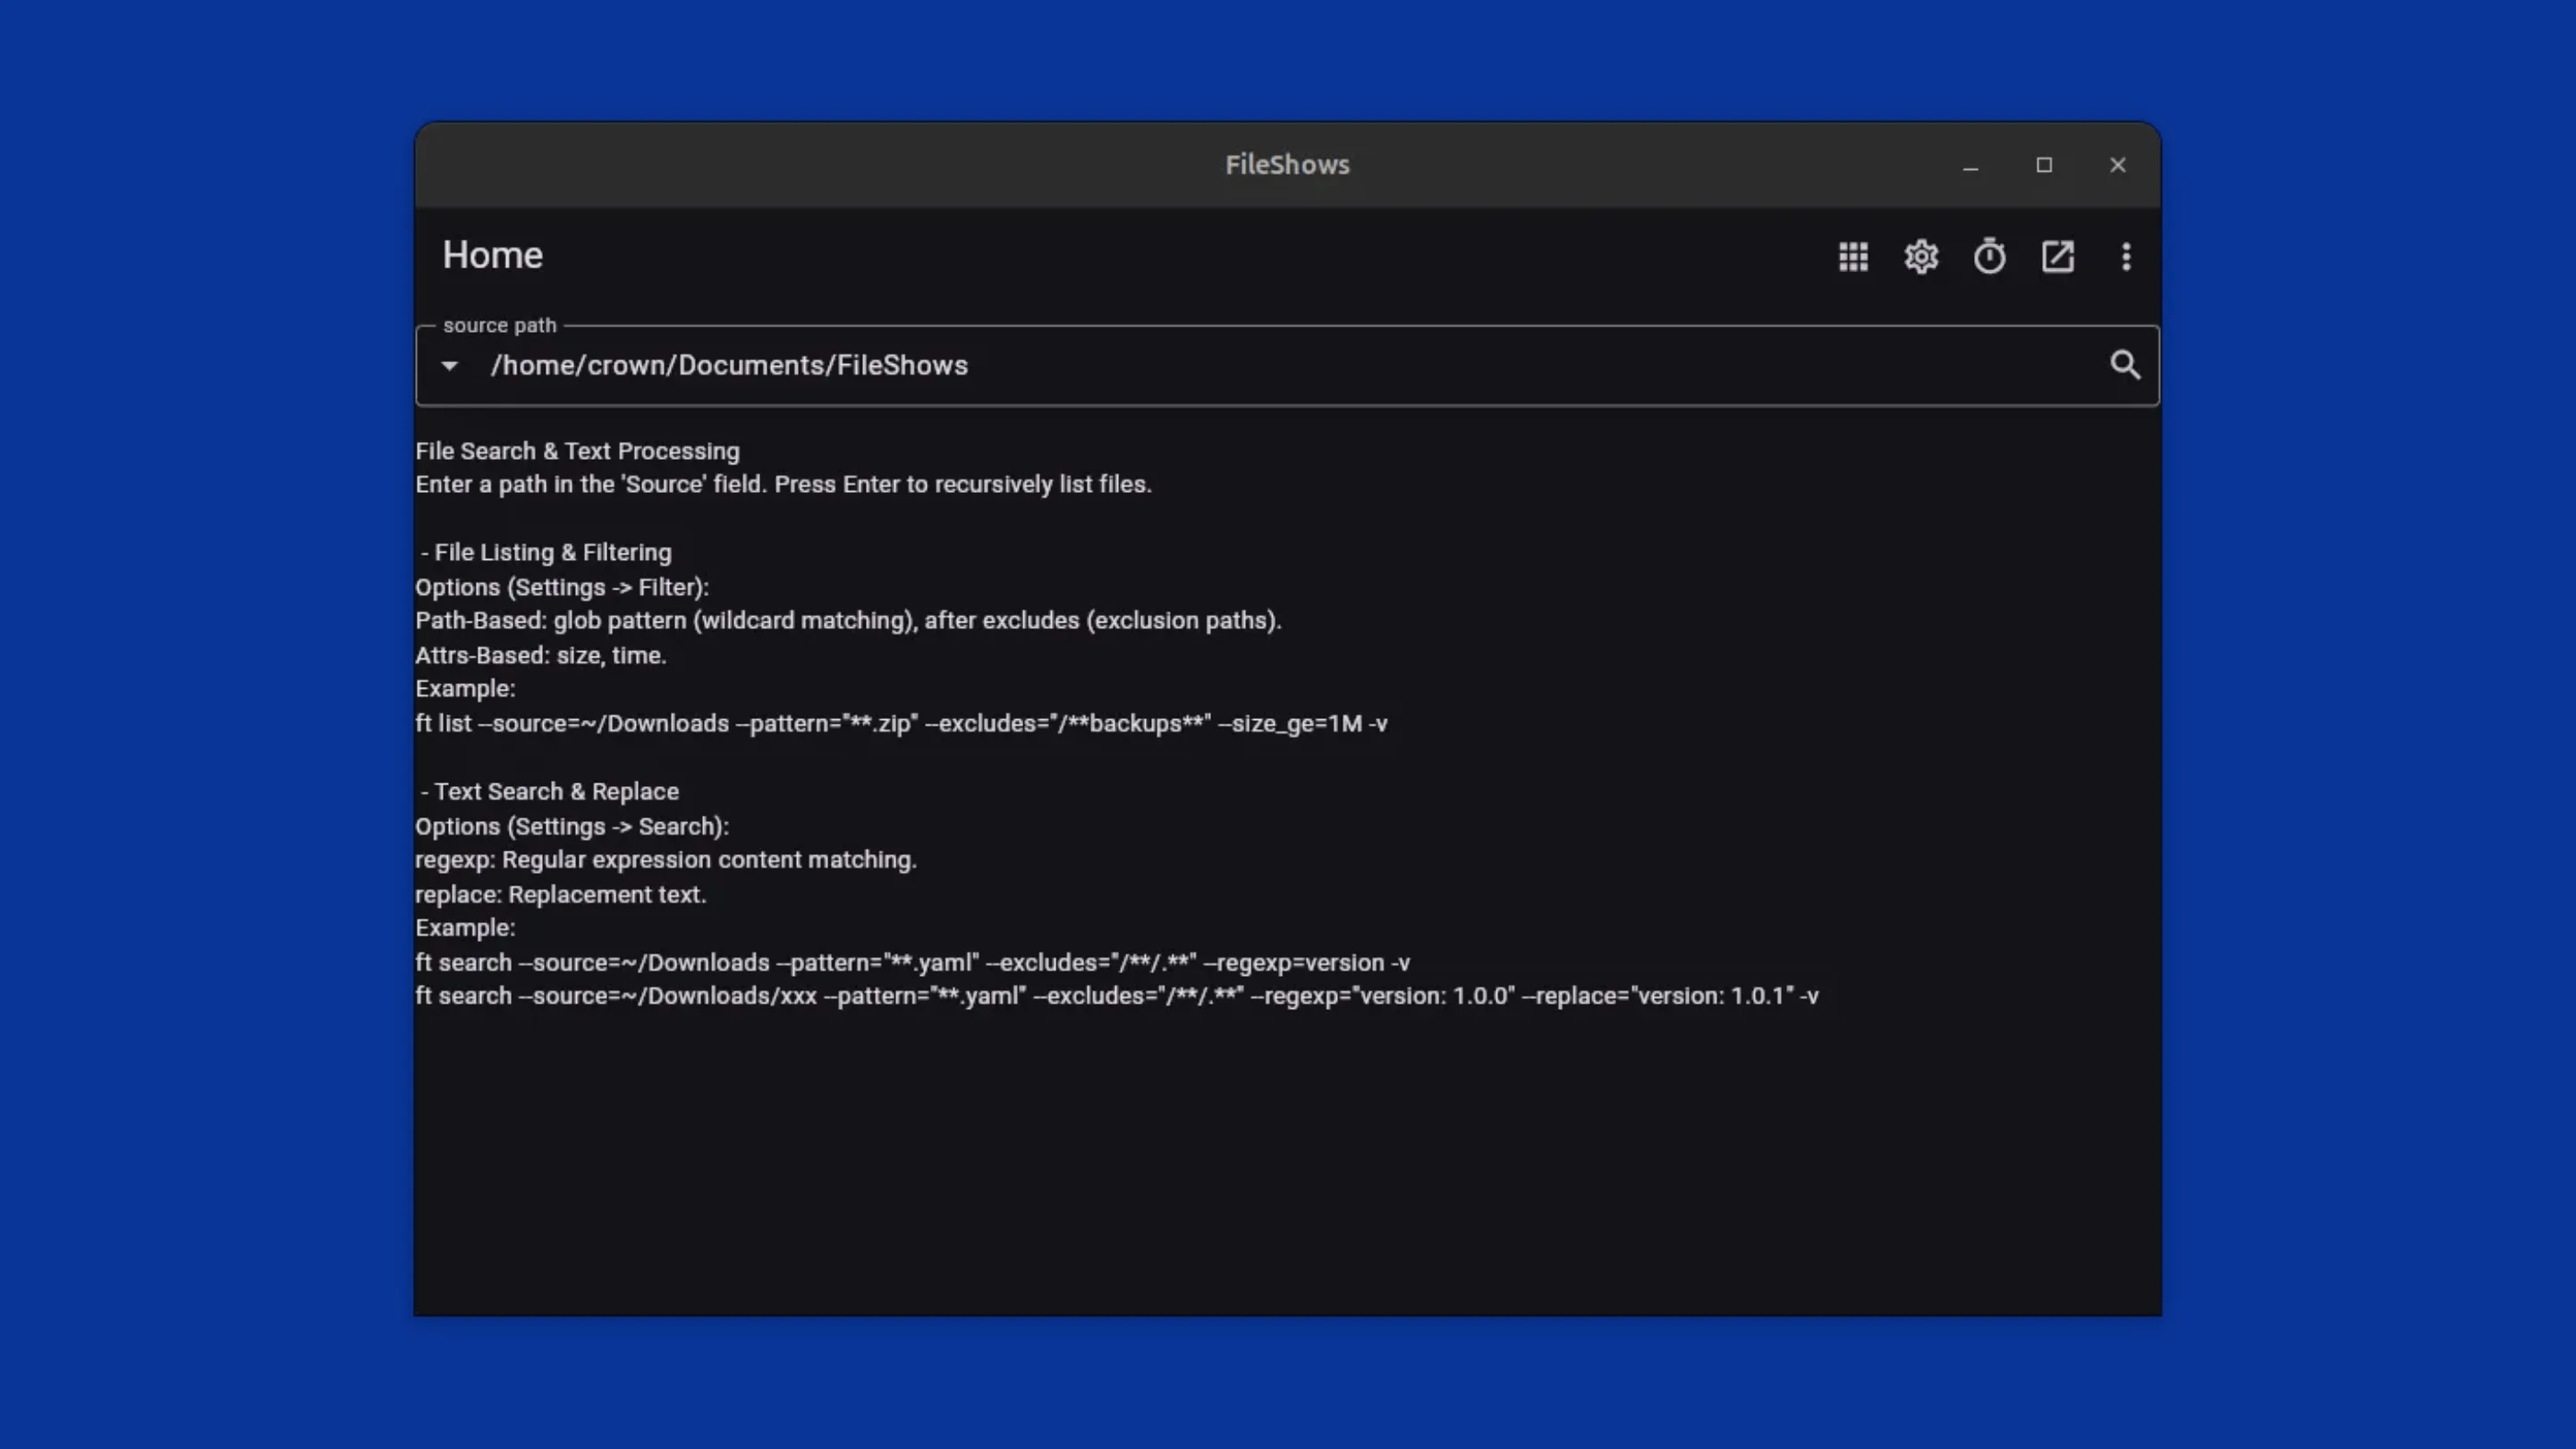Open the apps grid menu
The width and height of the screenshot is (2576, 1449).
click(1852, 257)
